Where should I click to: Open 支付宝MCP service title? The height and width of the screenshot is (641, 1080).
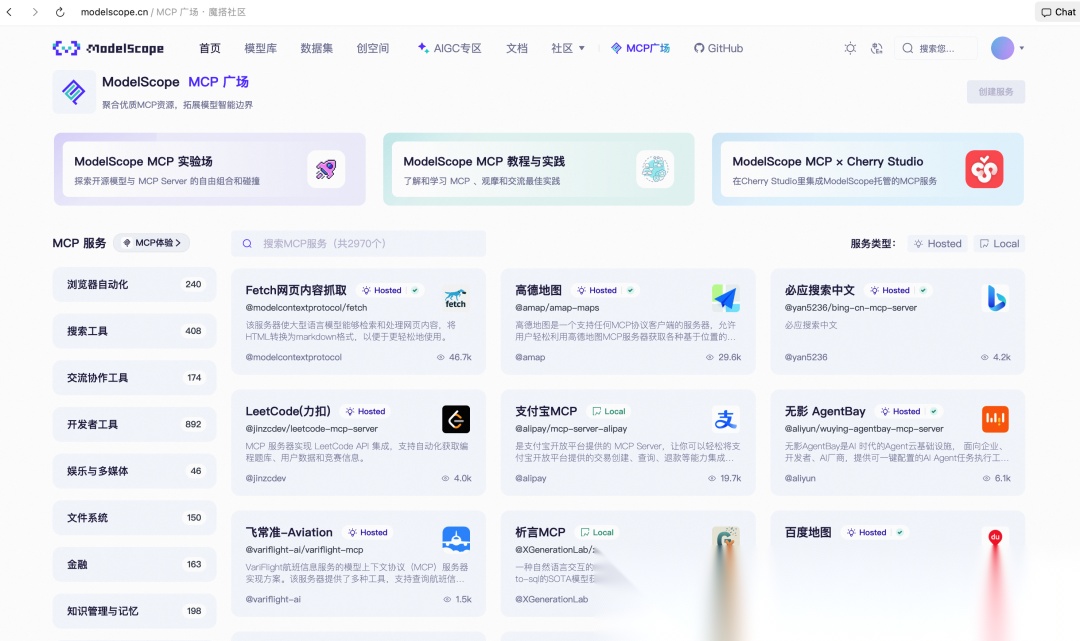pos(546,412)
